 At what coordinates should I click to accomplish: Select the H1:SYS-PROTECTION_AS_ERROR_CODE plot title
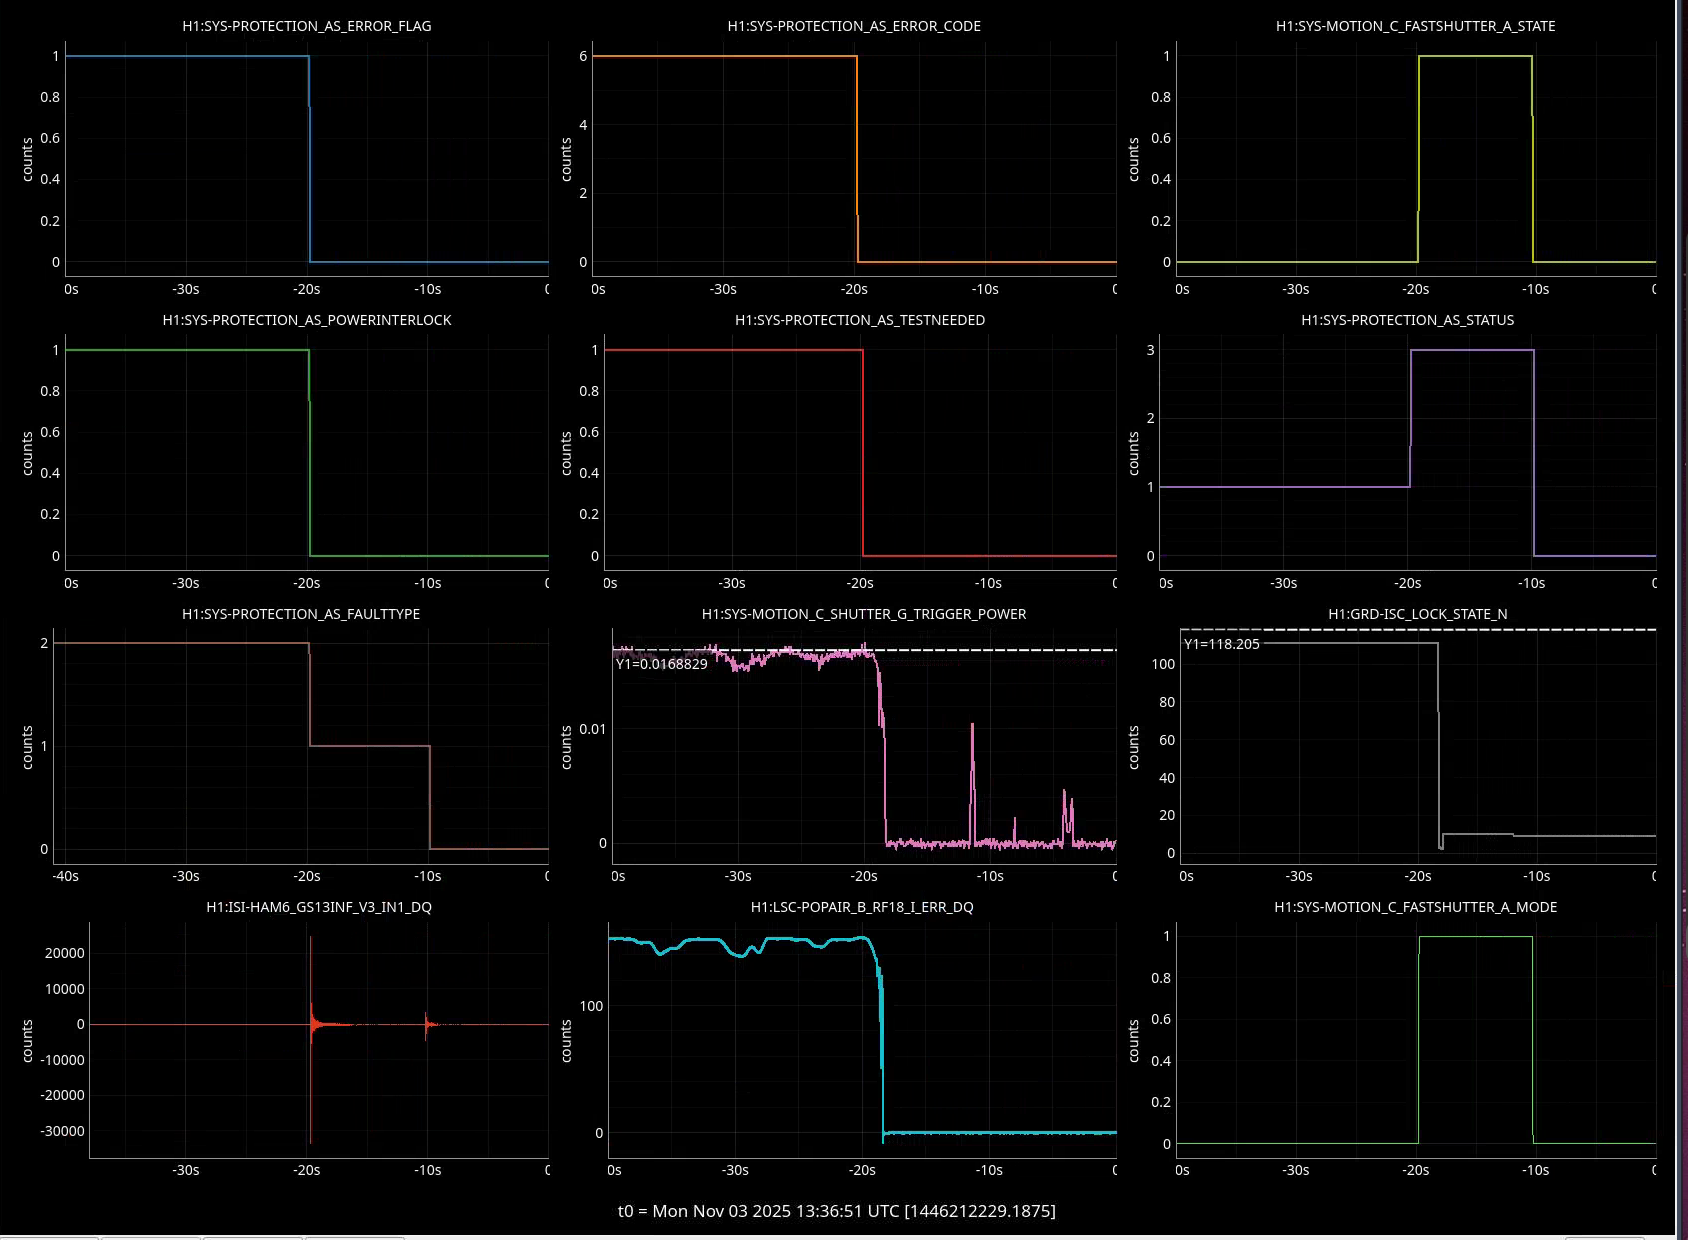(853, 26)
